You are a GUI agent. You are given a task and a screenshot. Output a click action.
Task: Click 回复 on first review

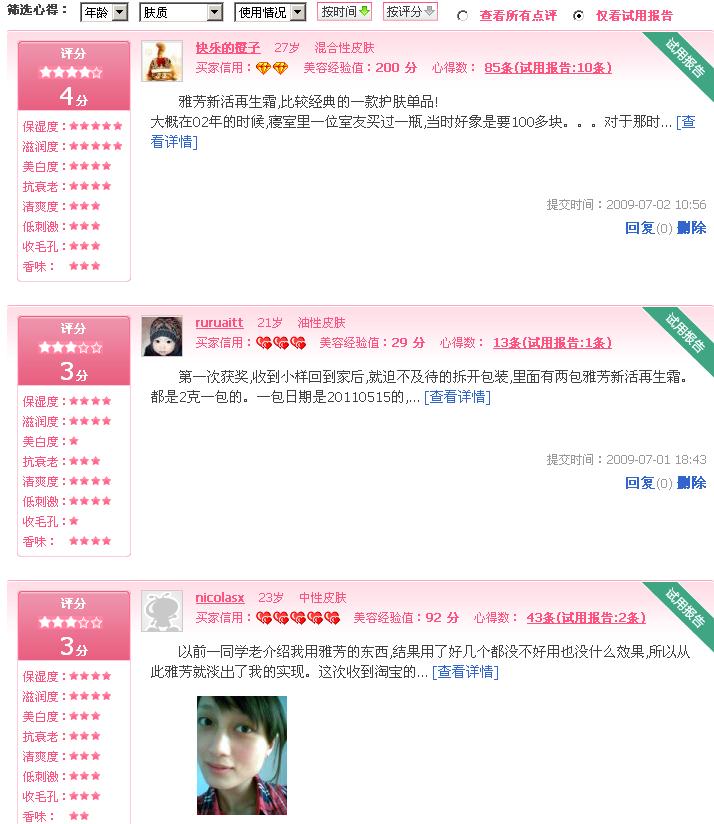639,228
